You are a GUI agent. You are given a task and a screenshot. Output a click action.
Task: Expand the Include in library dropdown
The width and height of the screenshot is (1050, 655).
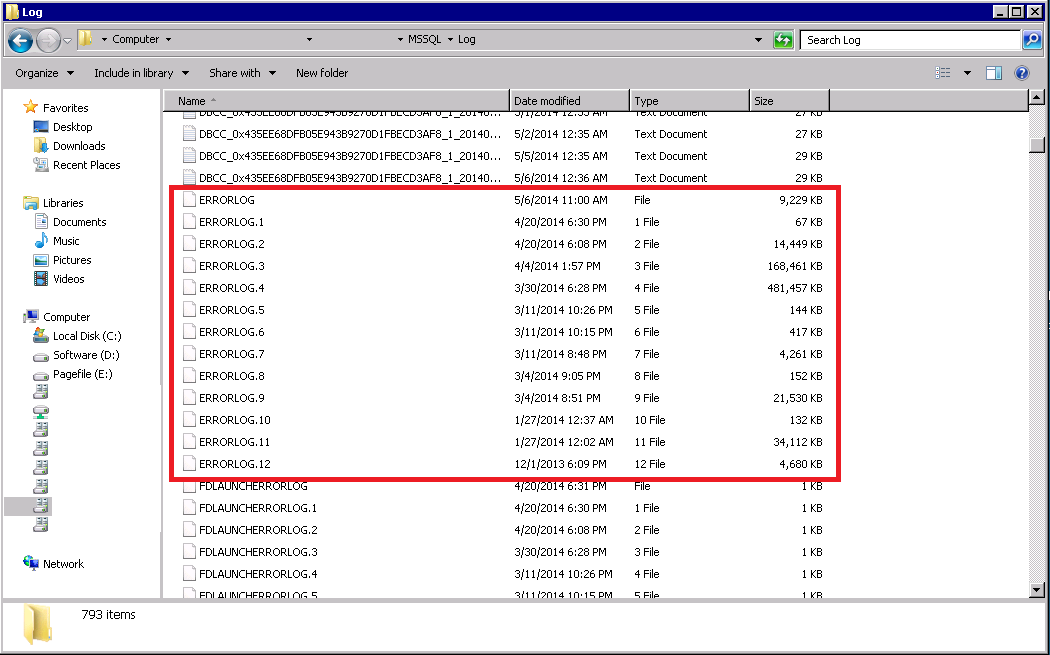(x=141, y=73)
